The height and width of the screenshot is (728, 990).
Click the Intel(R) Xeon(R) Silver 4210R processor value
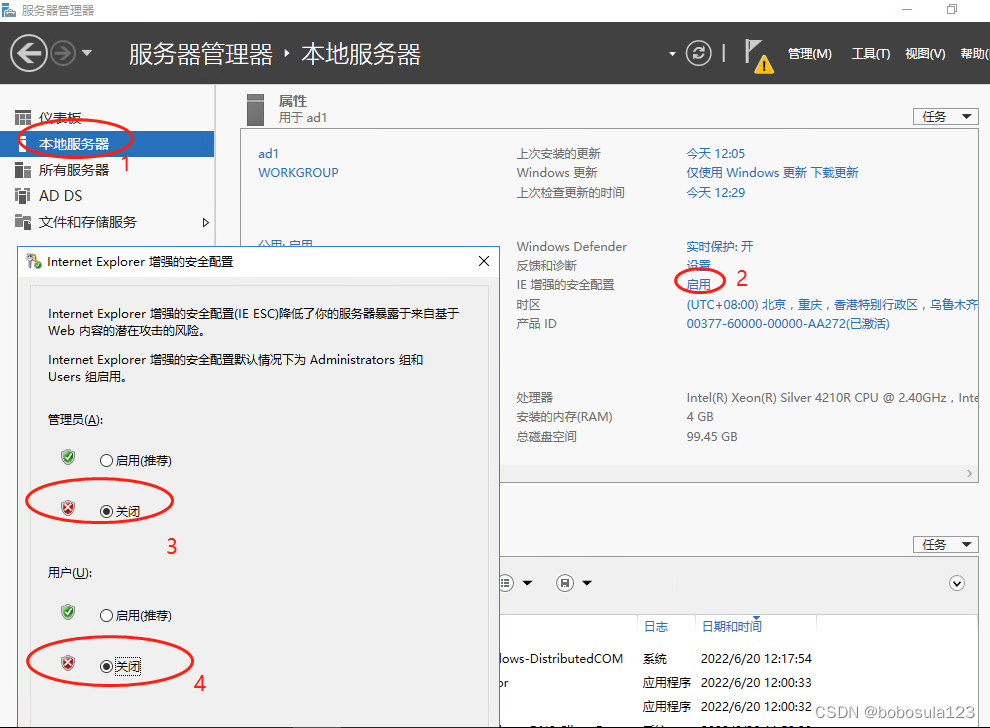click(x=832, y=398)
